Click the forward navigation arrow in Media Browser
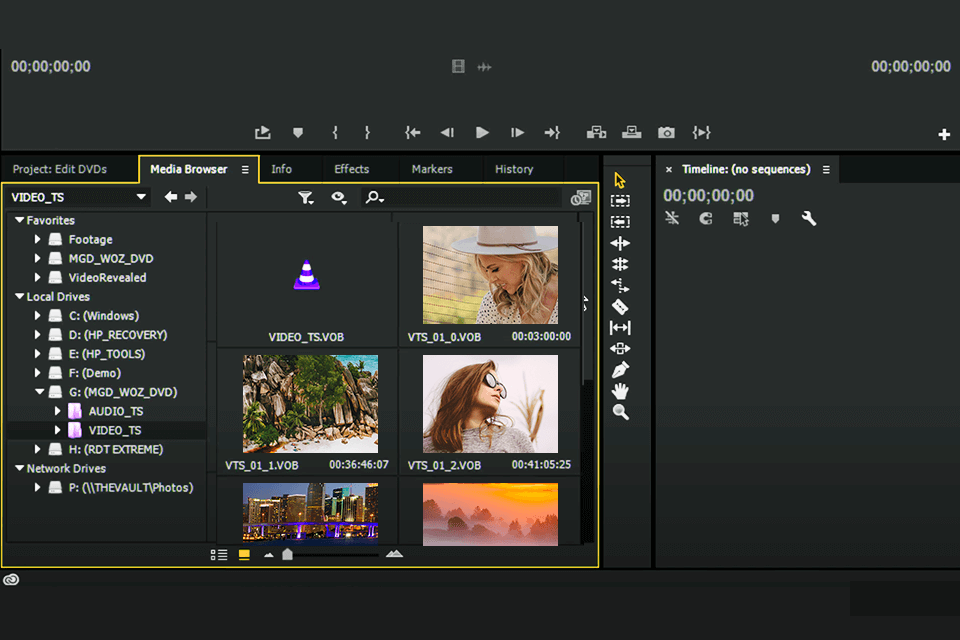 [190, 197]
